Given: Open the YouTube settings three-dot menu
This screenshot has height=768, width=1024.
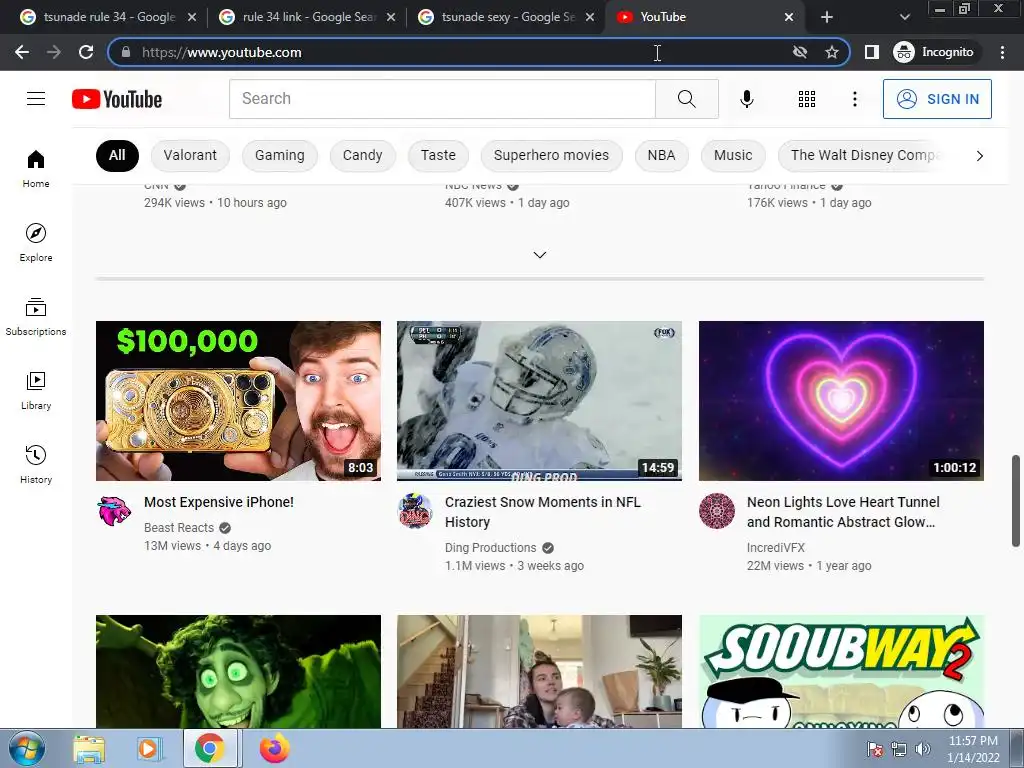Looking at the screenshot, I should point(854,99).
